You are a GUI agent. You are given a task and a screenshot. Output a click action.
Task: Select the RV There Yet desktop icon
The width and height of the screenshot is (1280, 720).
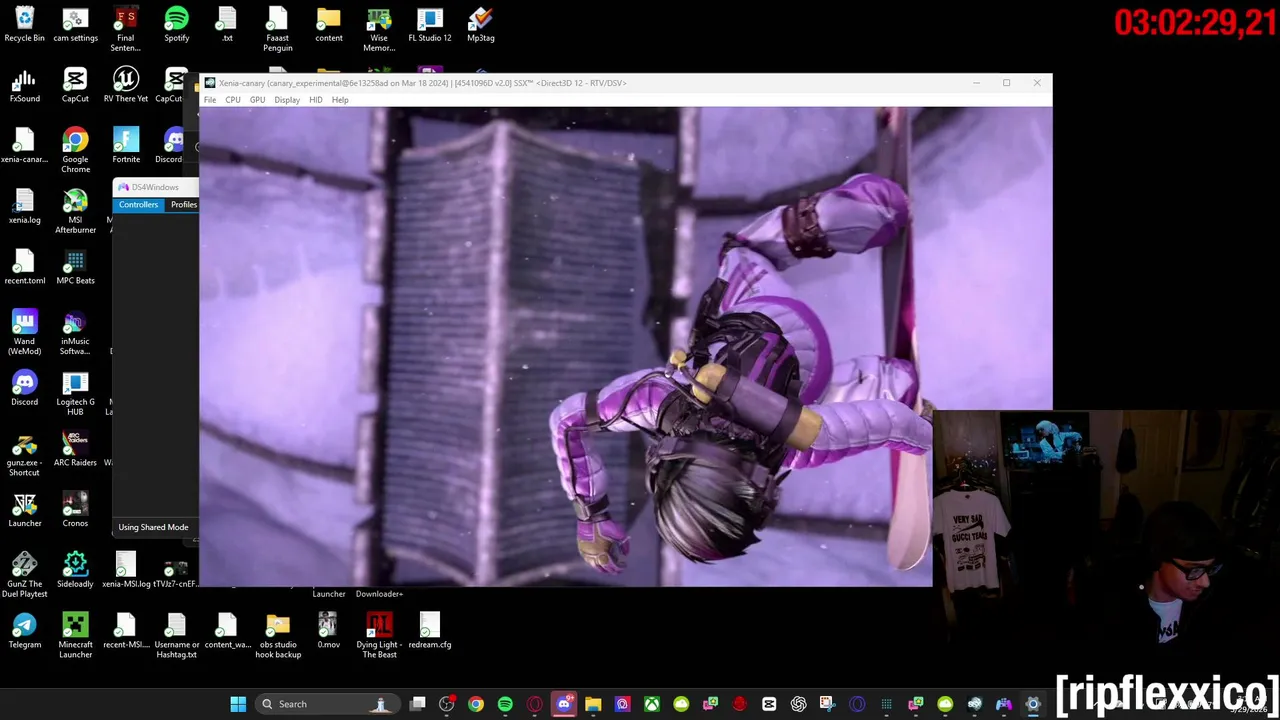pos(125,86)
